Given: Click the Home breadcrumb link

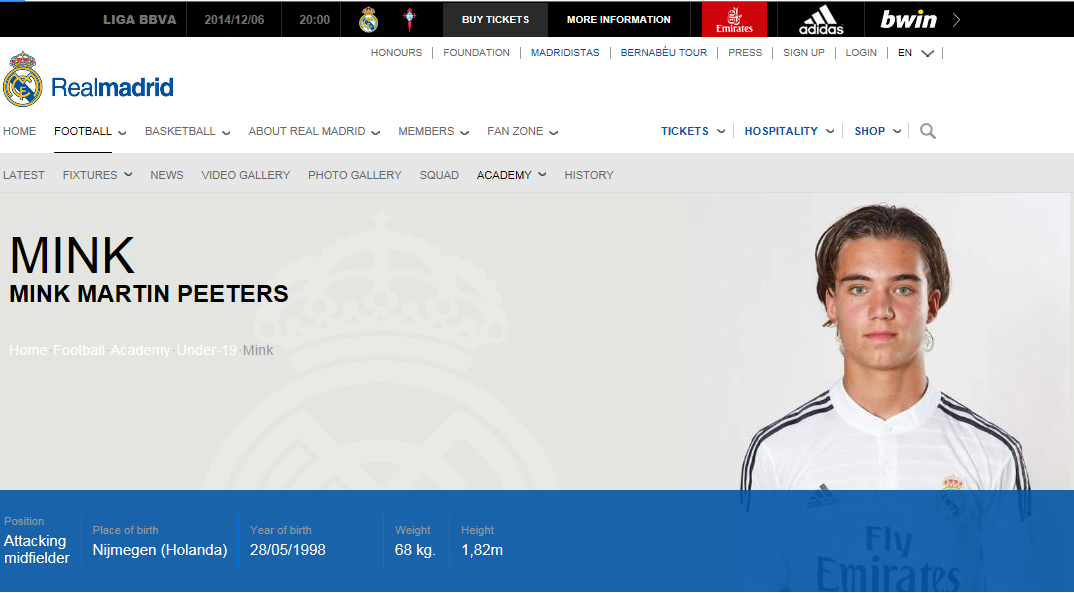Looking at the screenshot, I should click(x=28, y=350).
